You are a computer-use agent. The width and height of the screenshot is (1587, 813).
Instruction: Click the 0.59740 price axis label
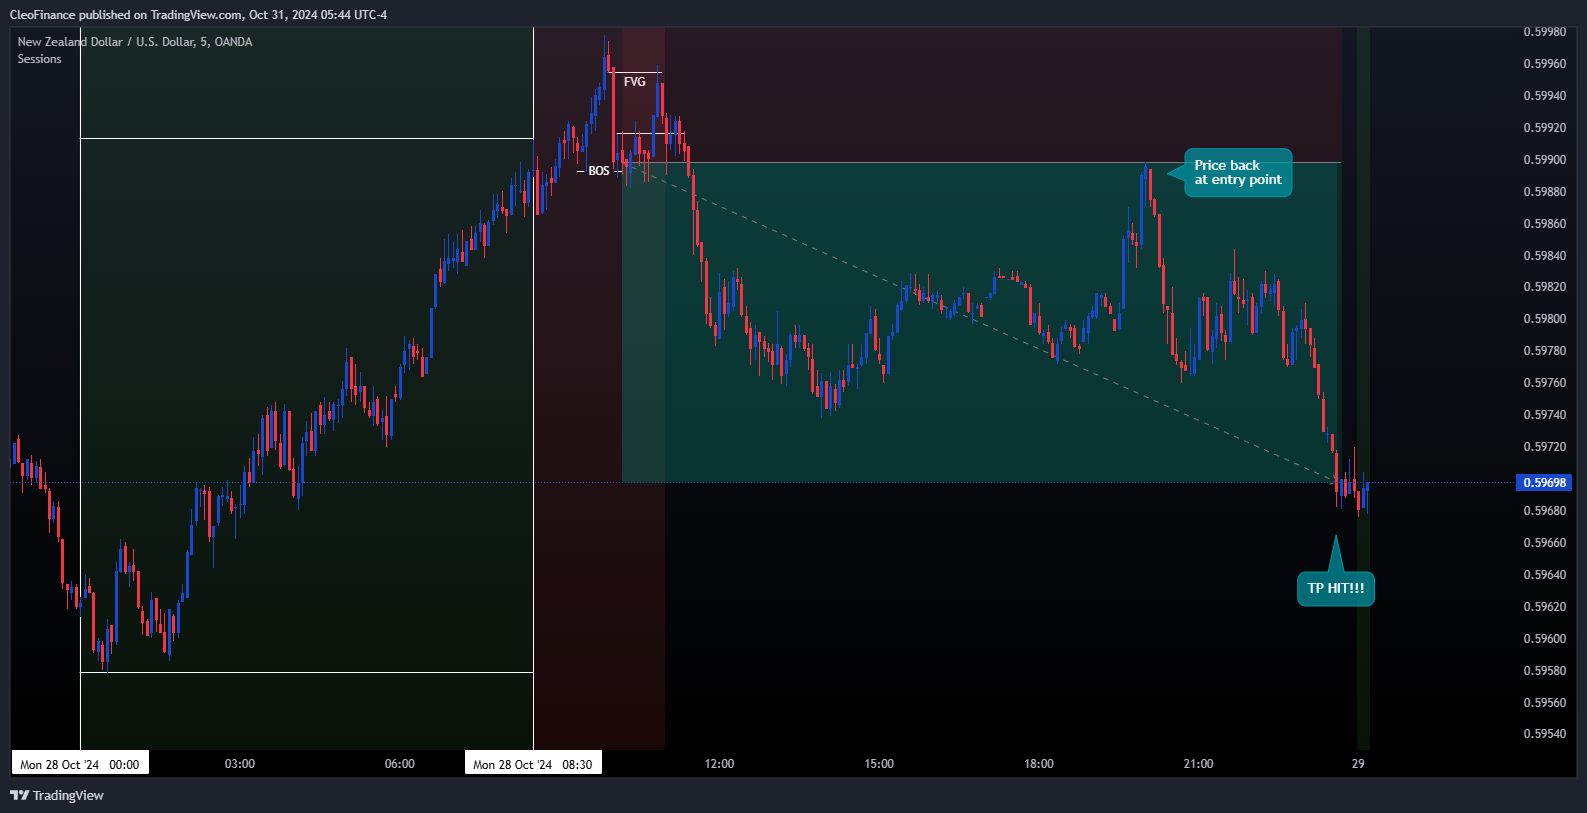coord(1545,415)
